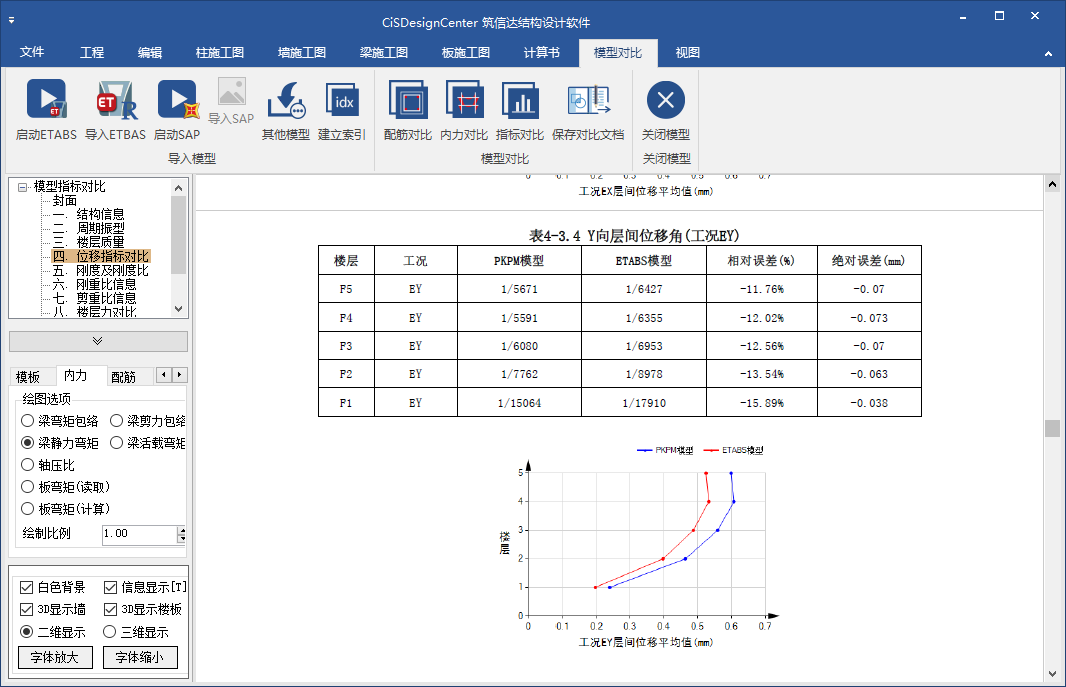Start SAP using the 启动SAP icon
Image resolution: width=1066 pixels, height=687 pixels.
(177, 110)
